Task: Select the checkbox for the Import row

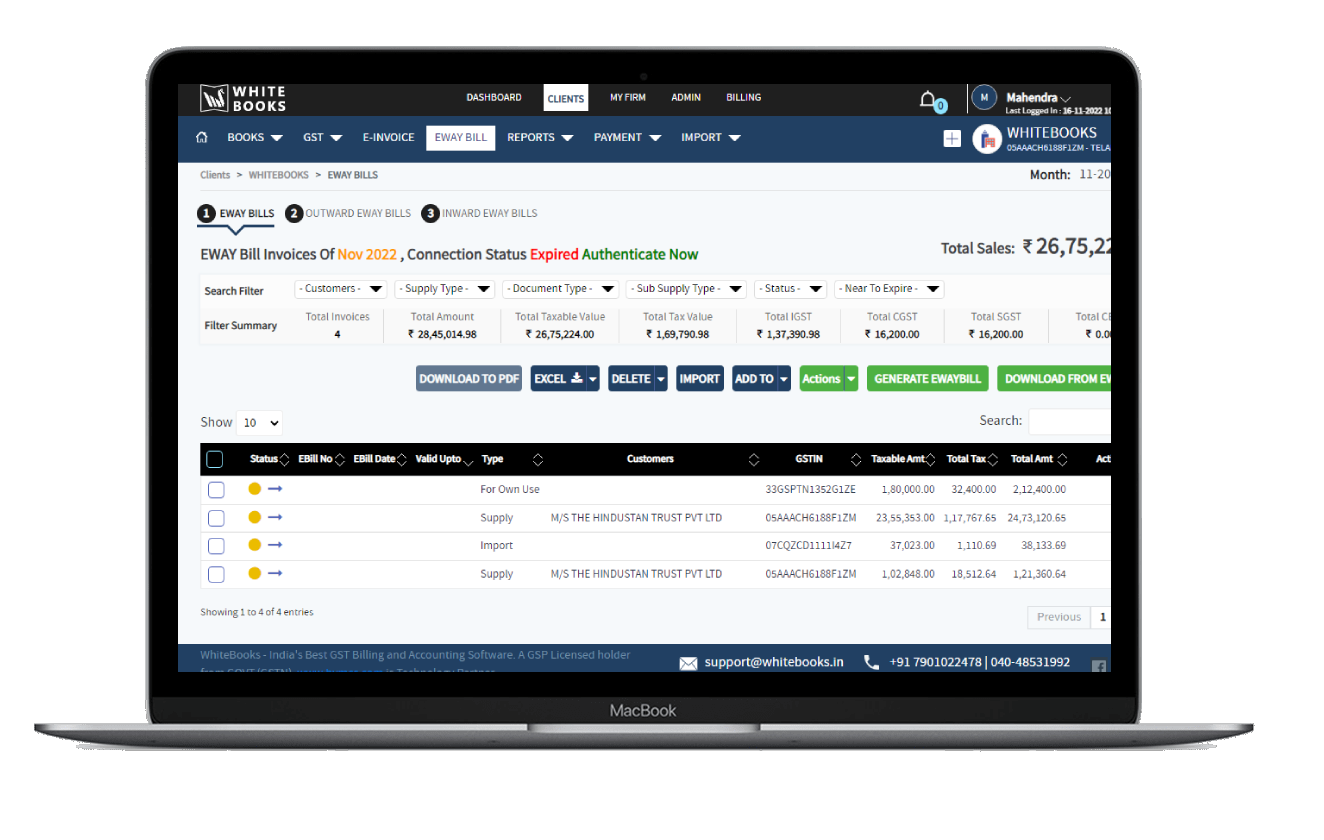Action: coord(216,546)
